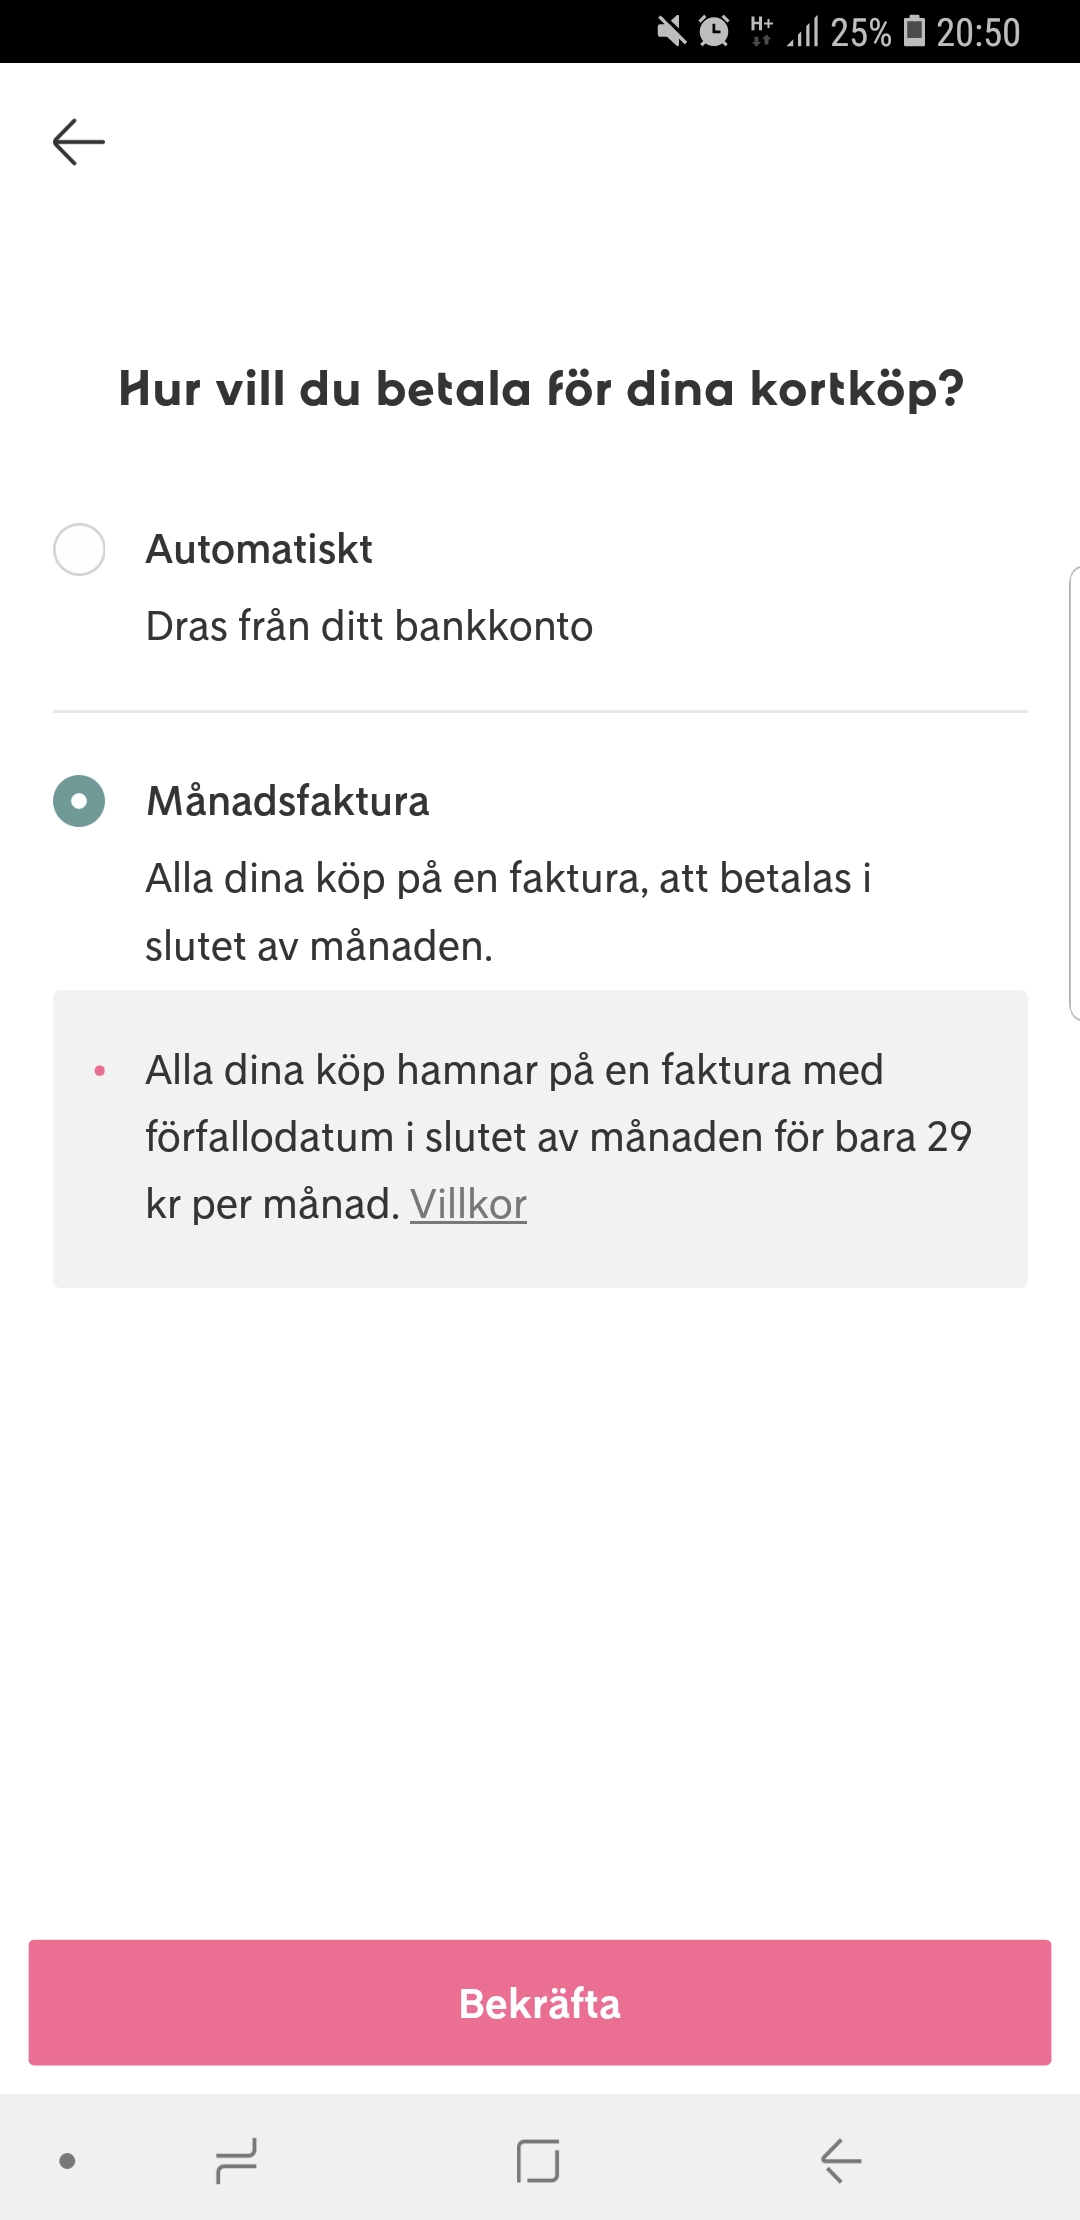This screenshot has height=2220, width=1080.
Task: Tap the muted sound status icon
Action: (671, 32)
